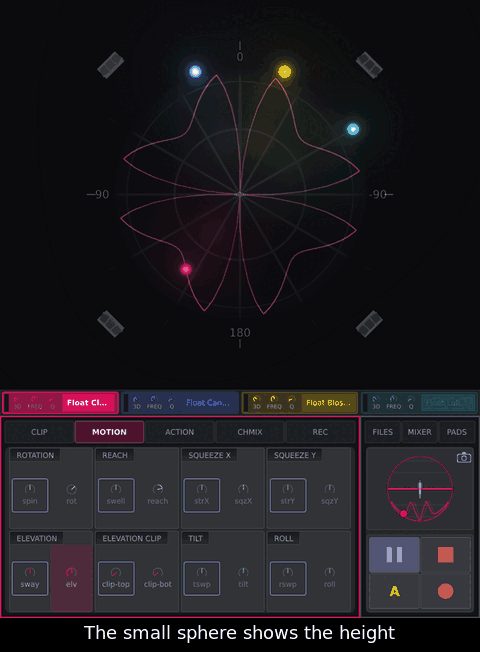Viewport: 480px width, 652px height.
Task: Click the bottom-right speaker icon
Action: point(369,324)
